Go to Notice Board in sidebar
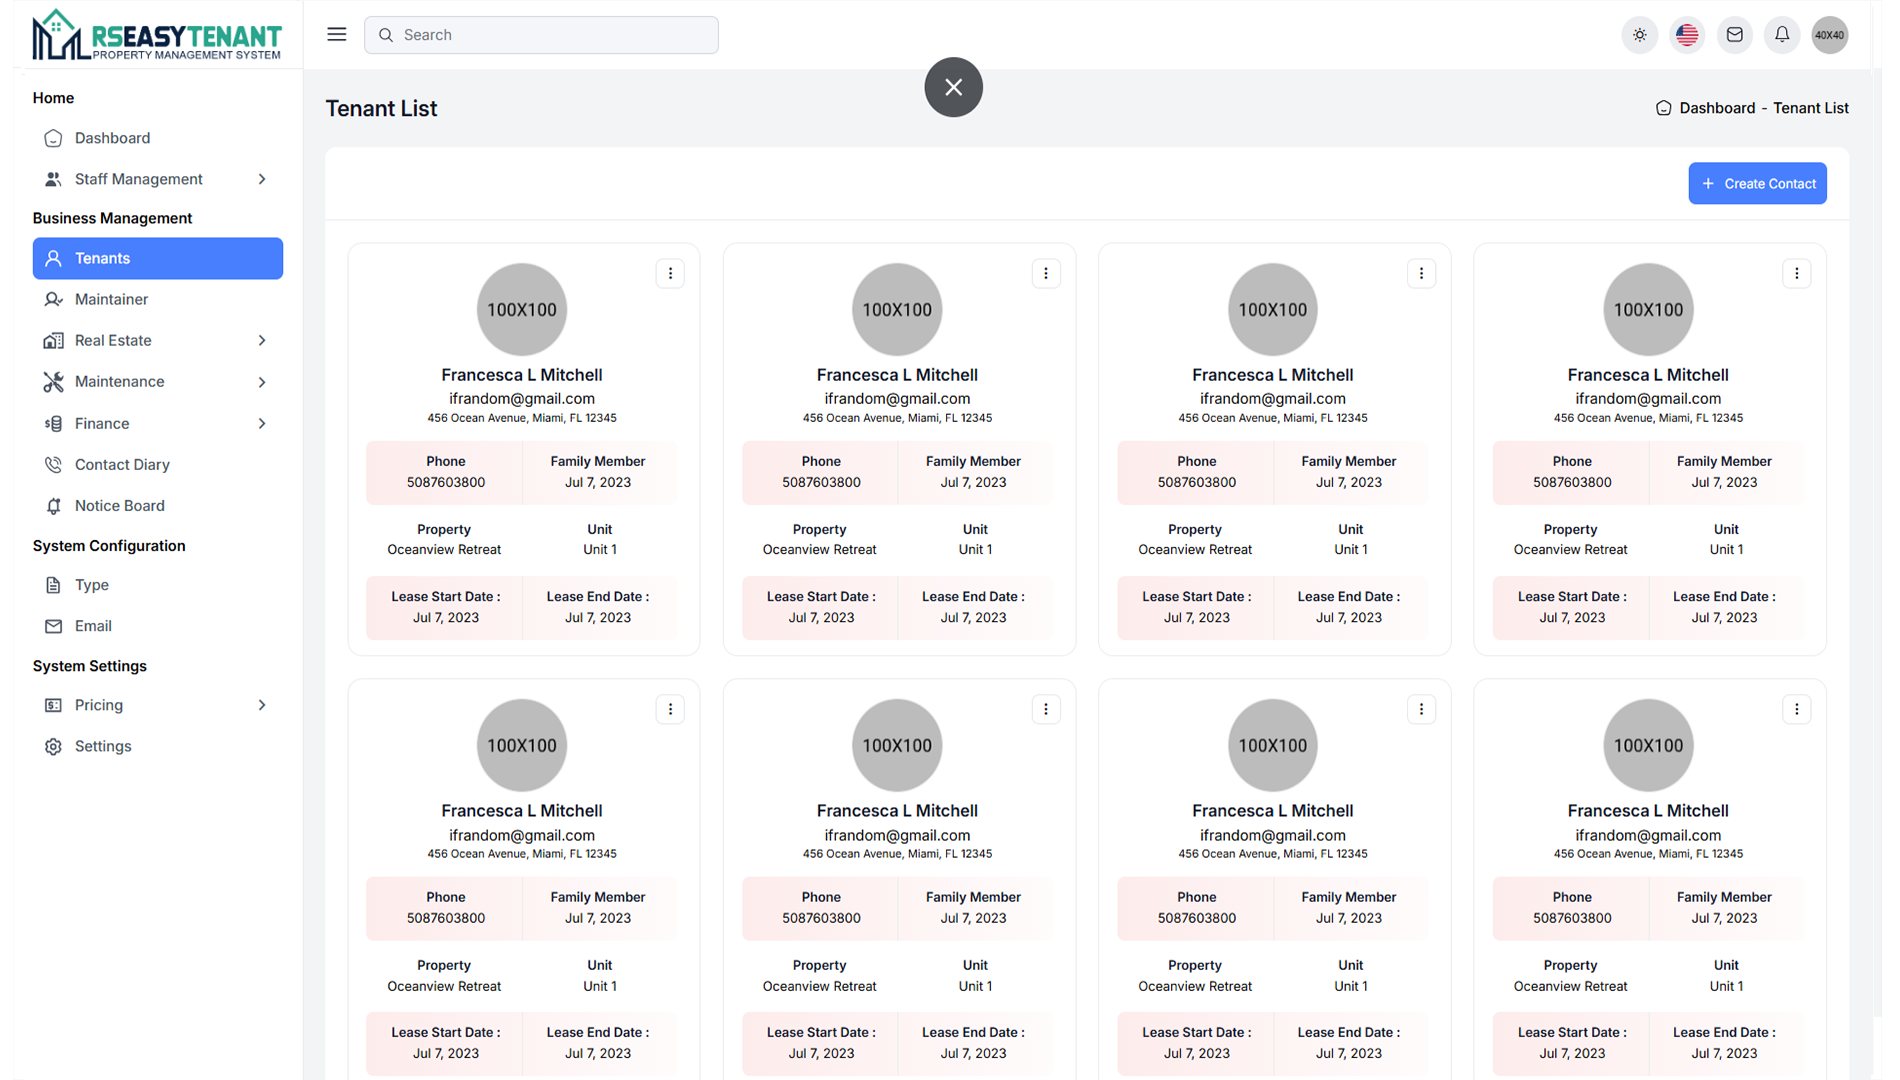The image size is (1900, 1080). click(x=119, y=506)
